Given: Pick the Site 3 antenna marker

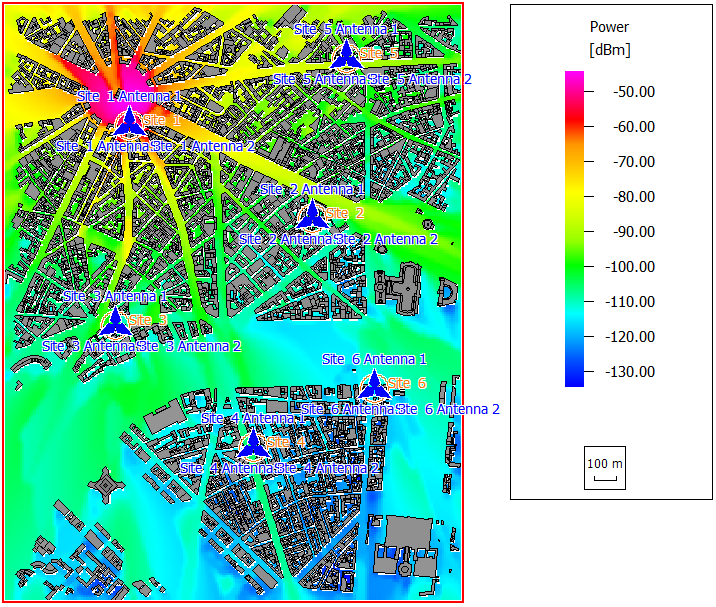Looking at the screenshot, I should (x=114, y=322).
